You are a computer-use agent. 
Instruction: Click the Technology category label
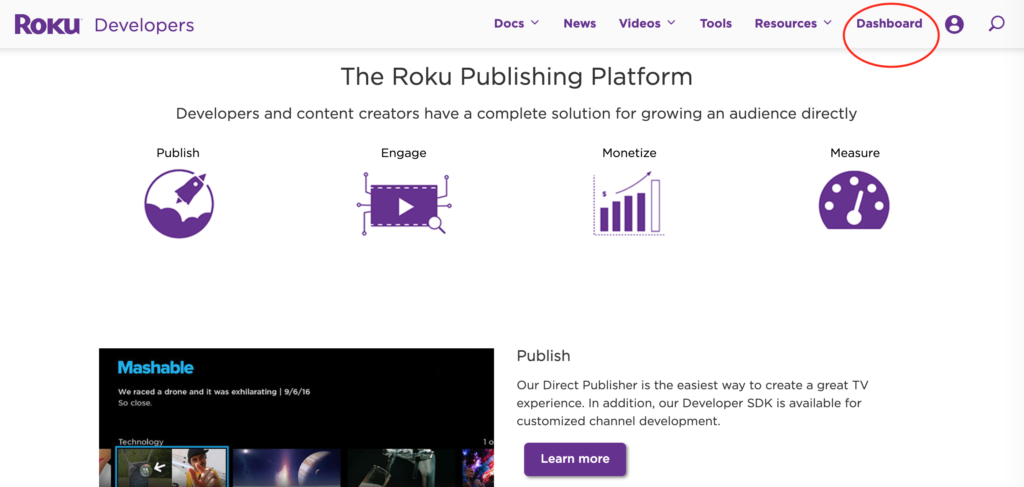140,441
